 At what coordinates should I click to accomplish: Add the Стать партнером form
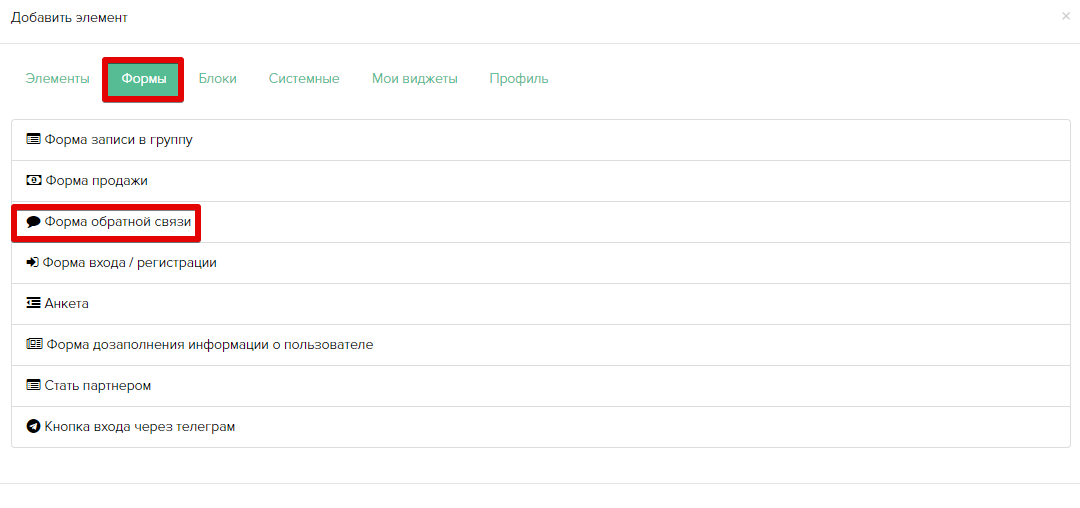541,385
